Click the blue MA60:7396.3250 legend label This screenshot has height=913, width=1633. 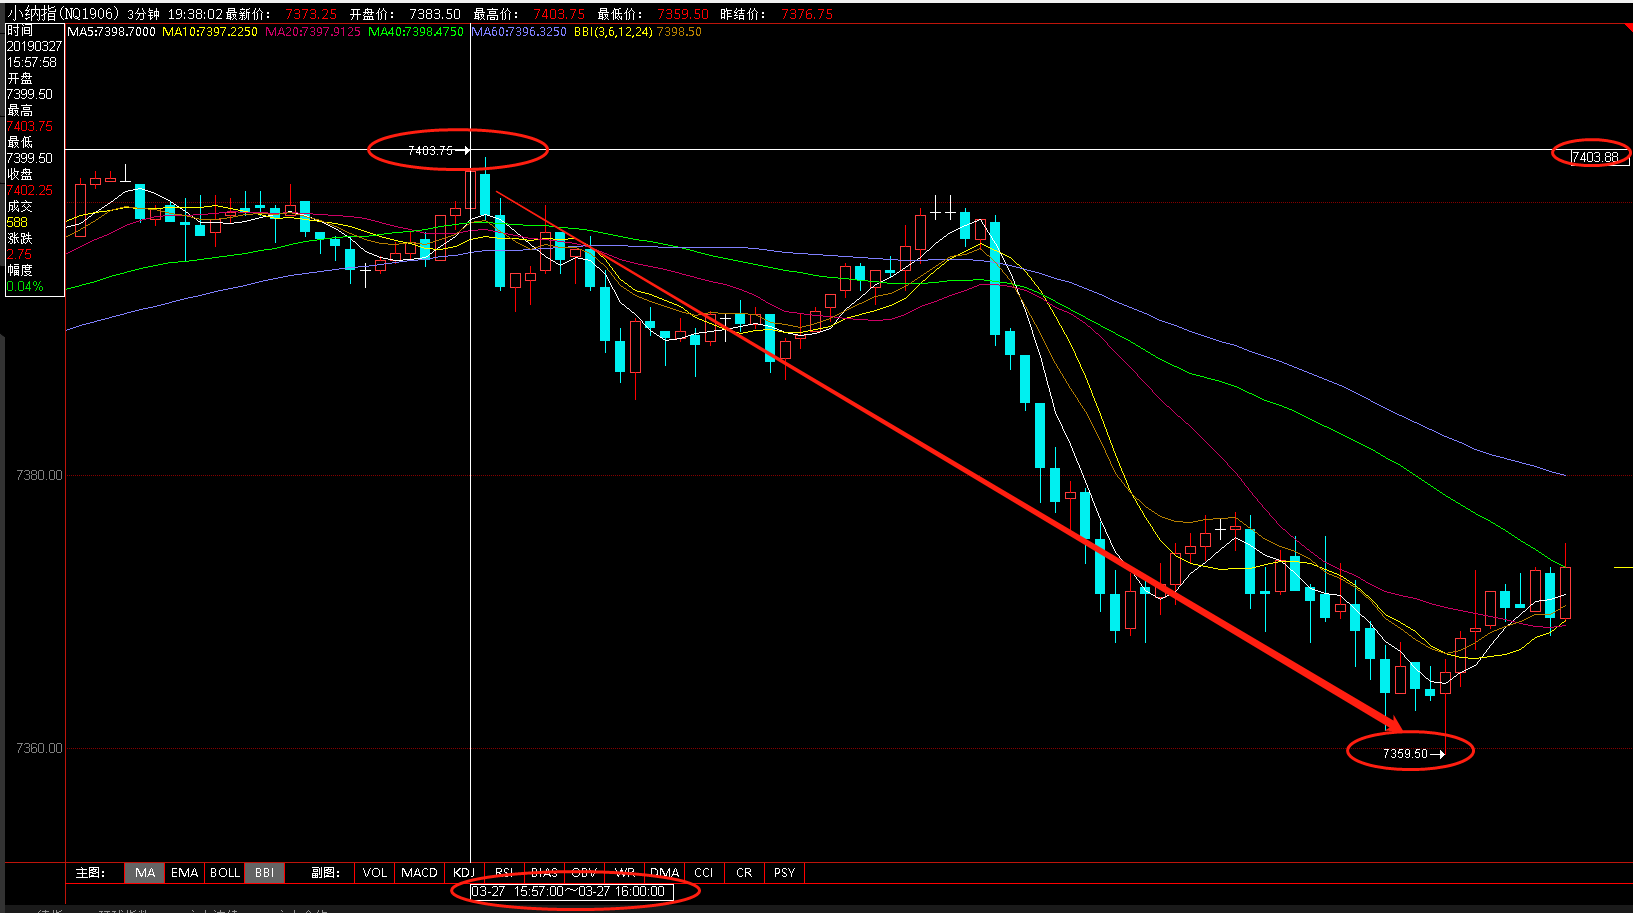(x=519, y=32)
